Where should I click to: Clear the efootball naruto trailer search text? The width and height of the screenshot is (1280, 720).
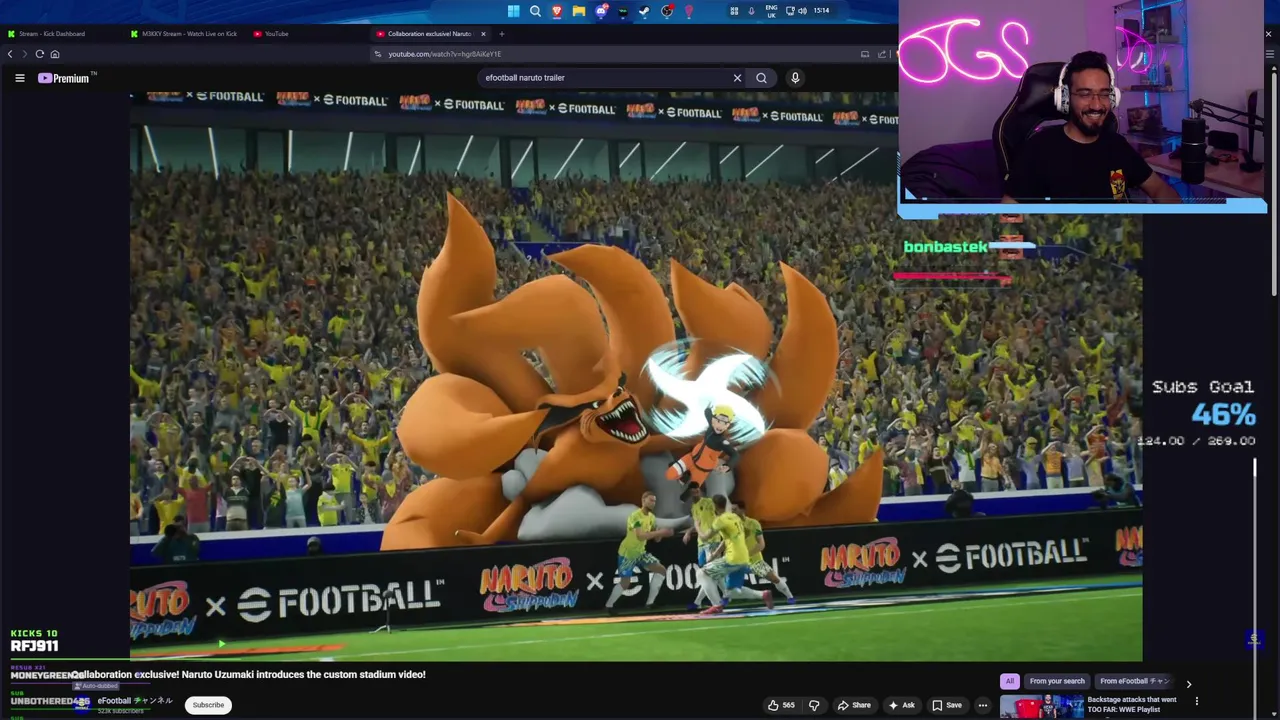click(x=737, y=78)
